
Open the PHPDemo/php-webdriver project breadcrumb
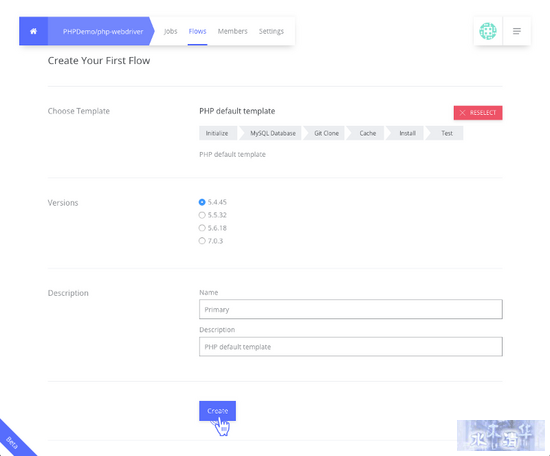pos(103,32)
